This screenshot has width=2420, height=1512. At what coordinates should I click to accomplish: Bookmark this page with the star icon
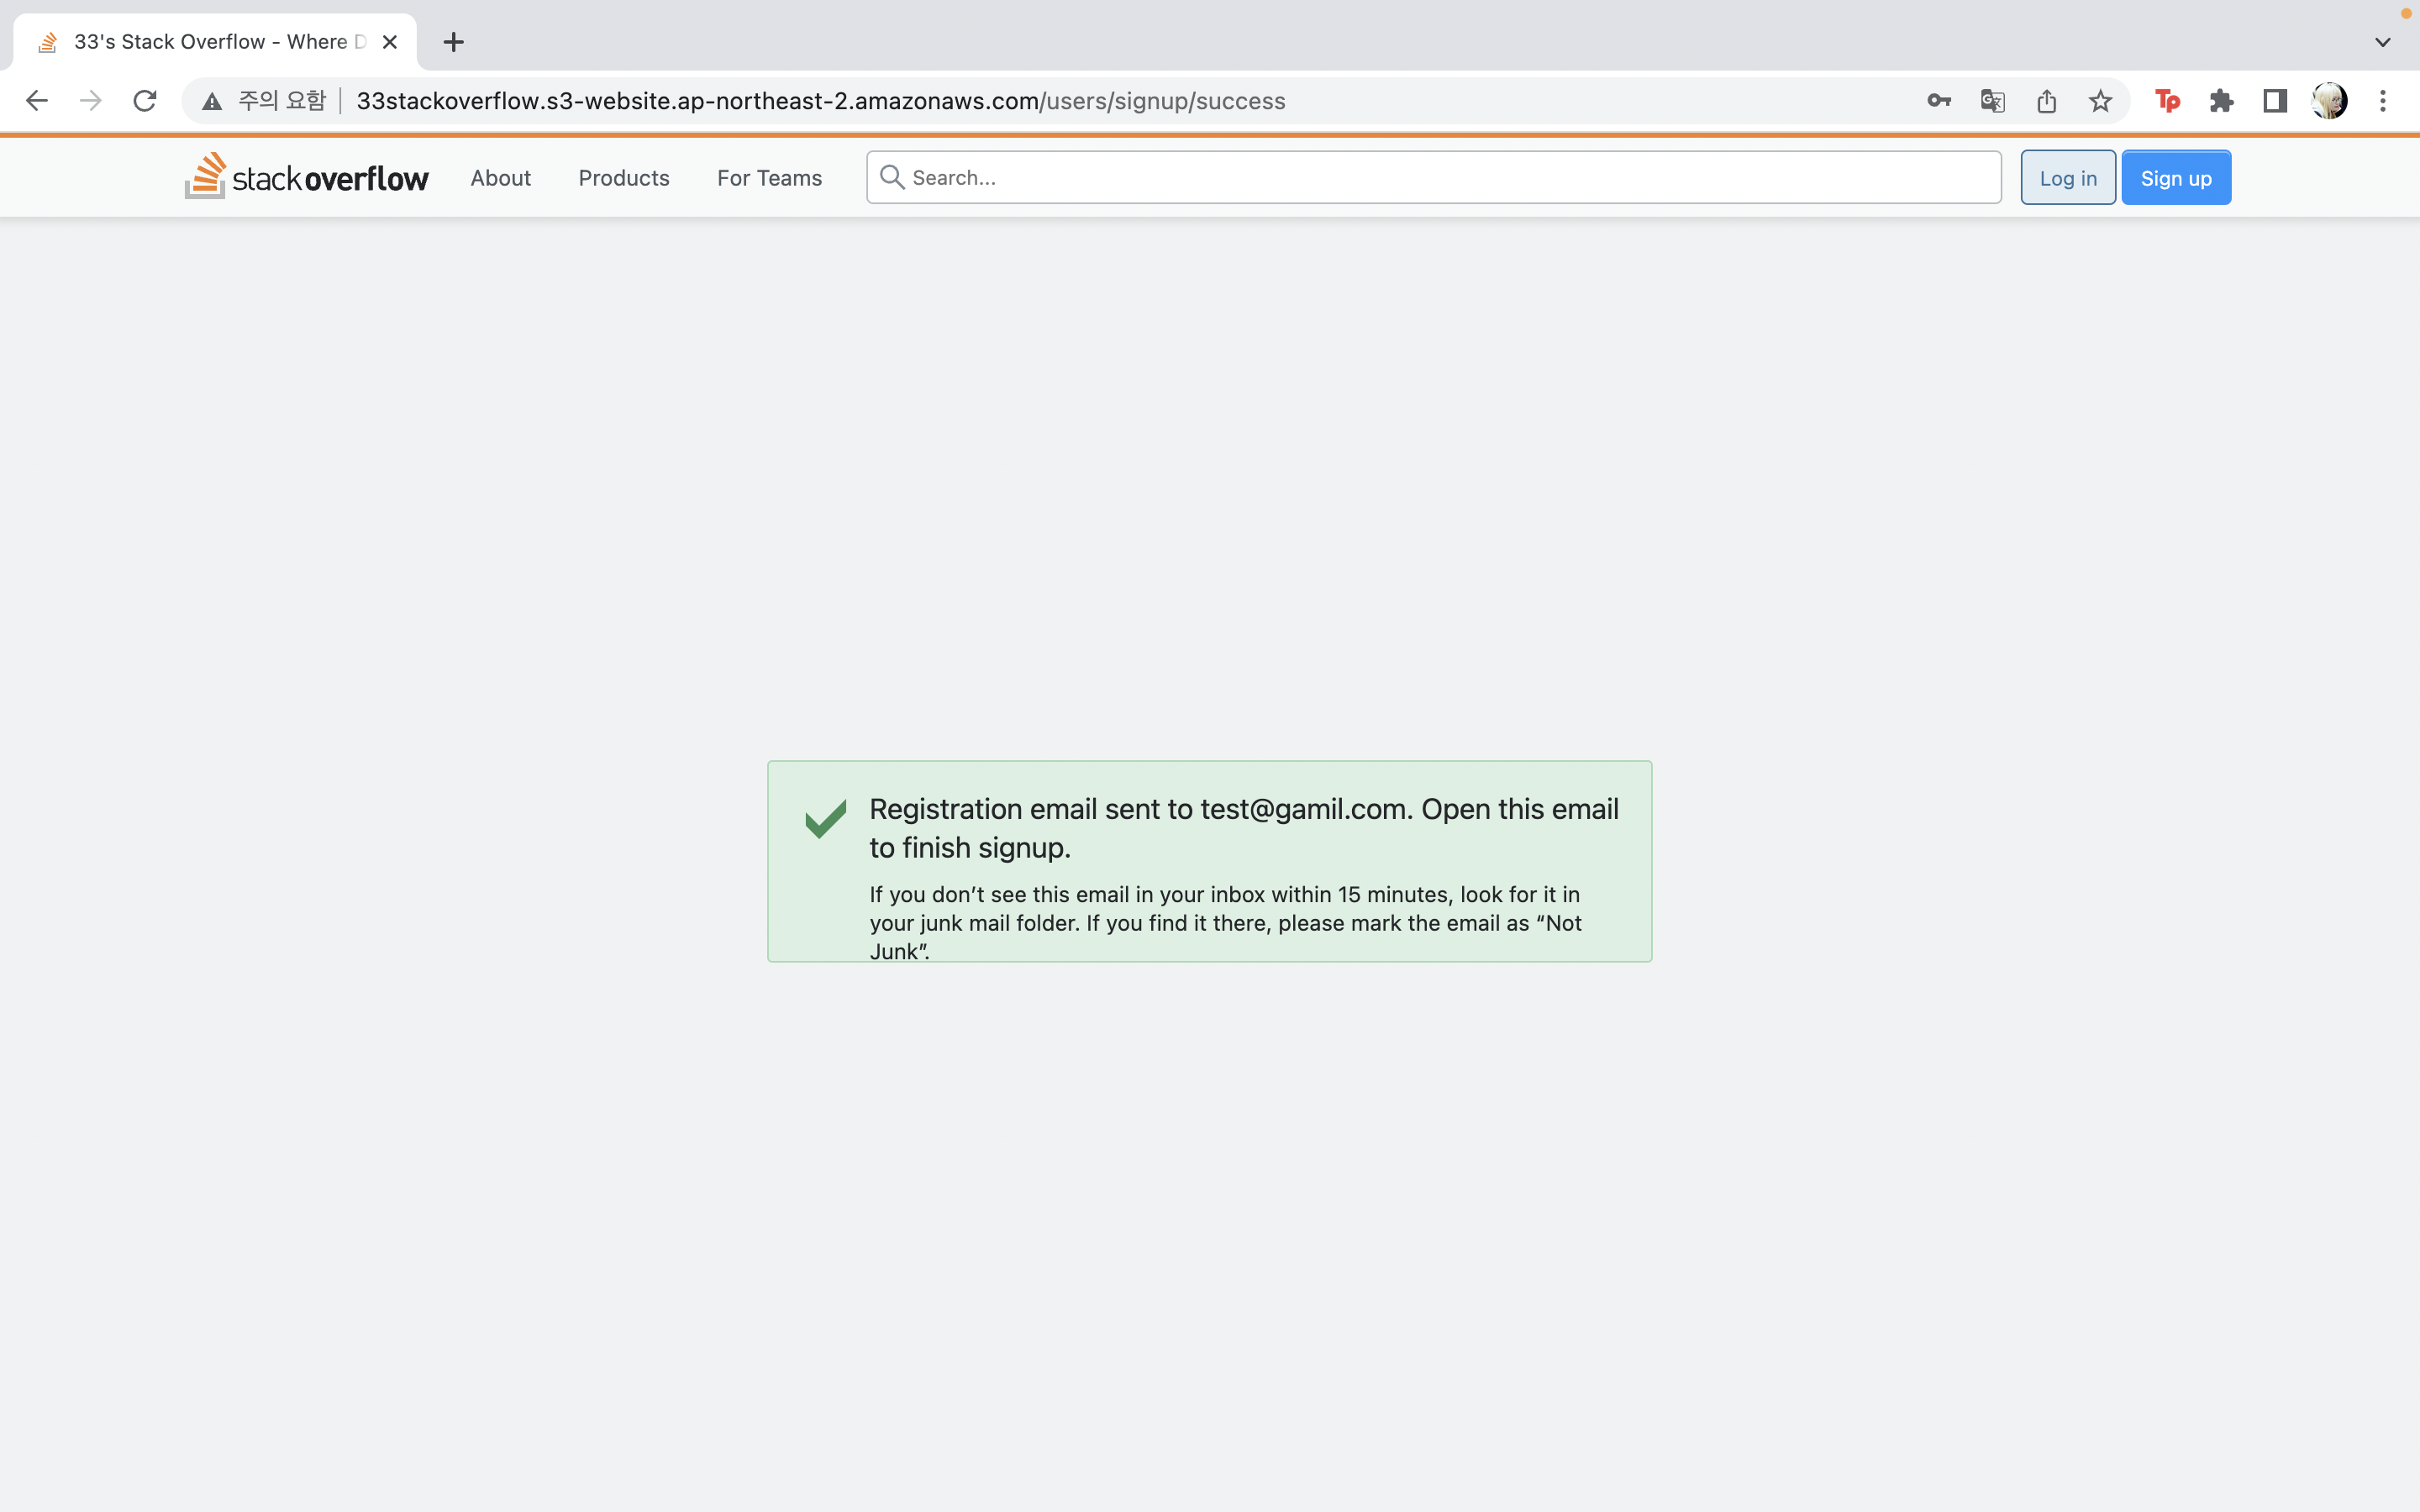[2100, 101]
